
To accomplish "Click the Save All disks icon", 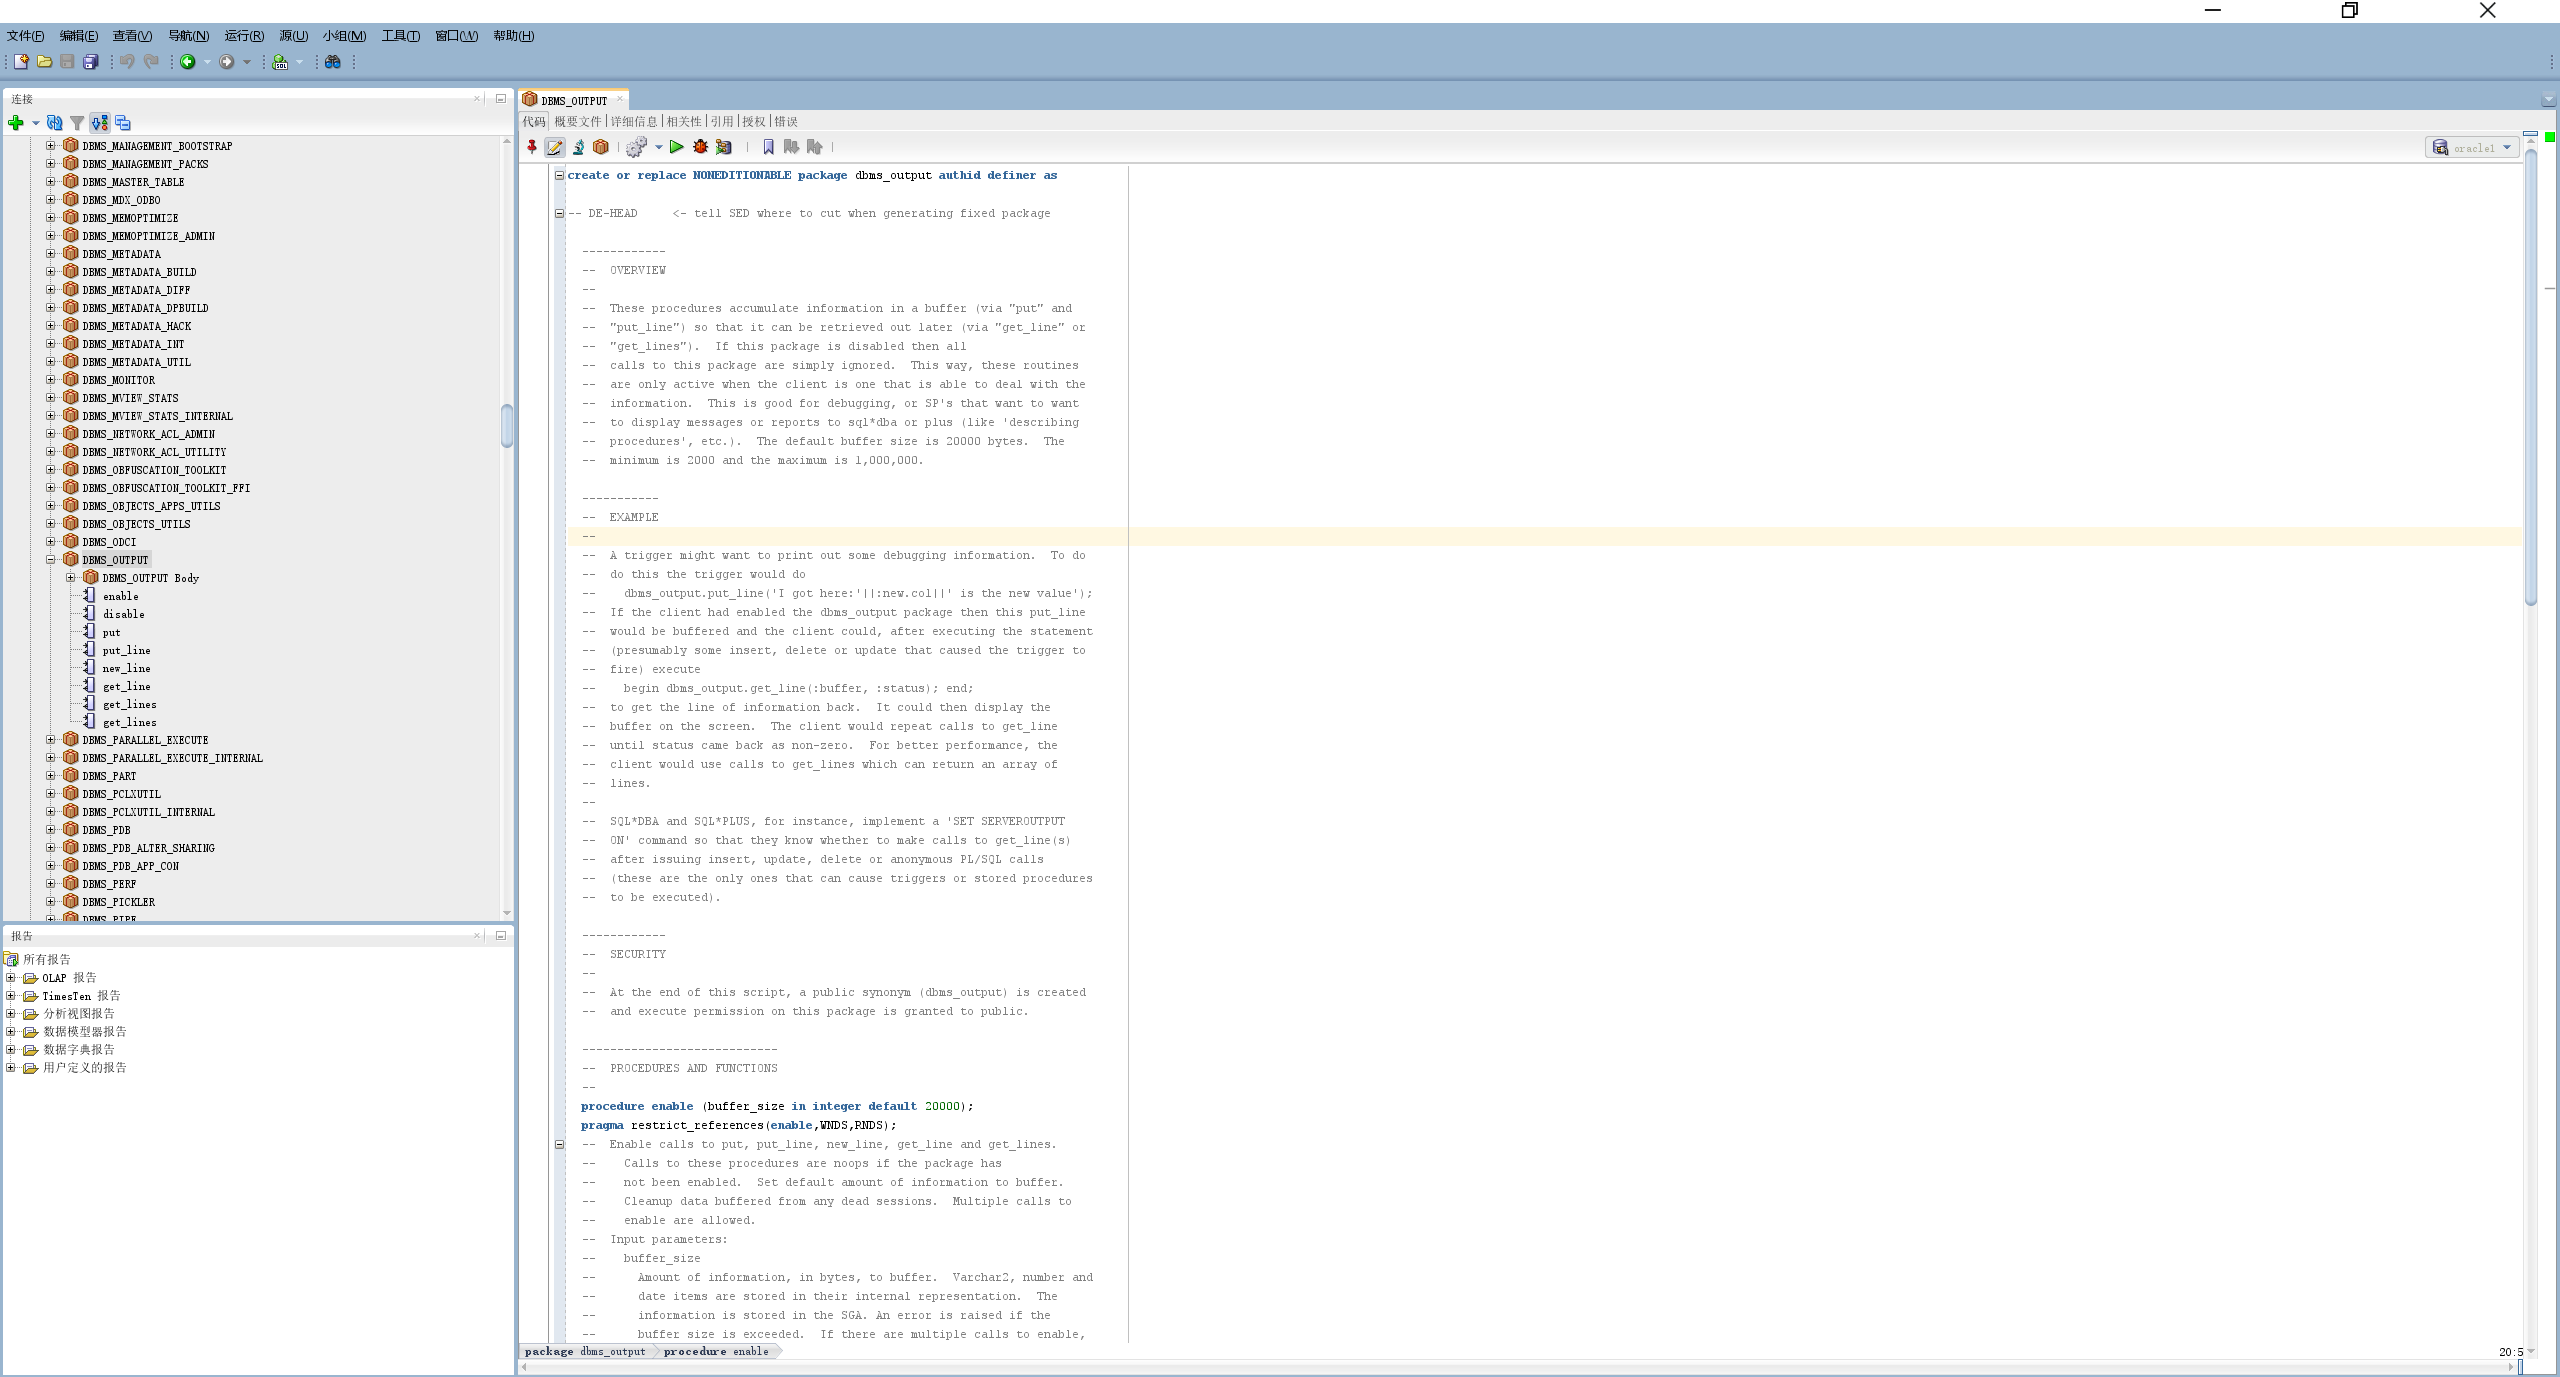I will [x=91, y=62].
